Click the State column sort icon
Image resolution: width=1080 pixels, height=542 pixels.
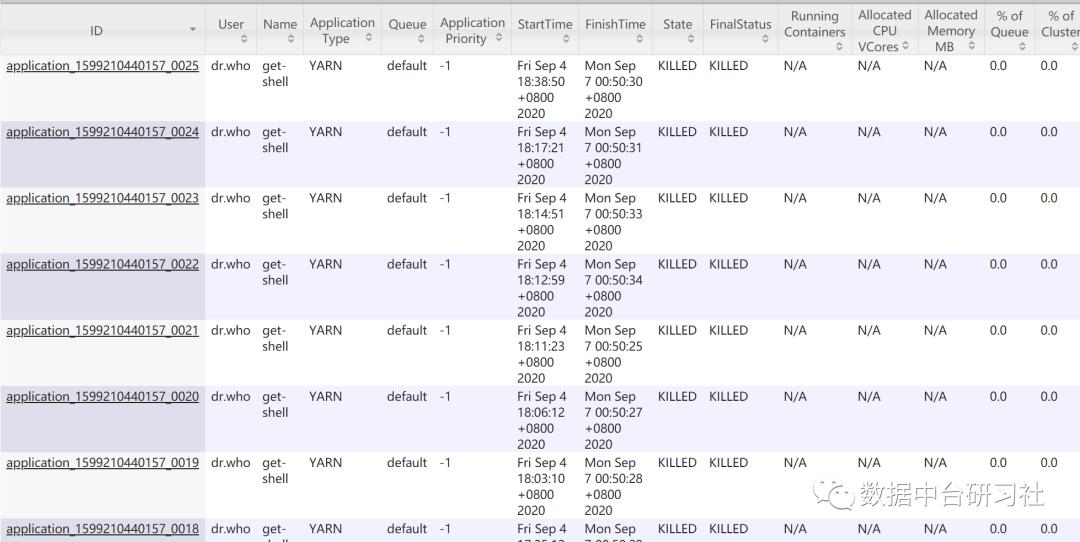(690, 39)
